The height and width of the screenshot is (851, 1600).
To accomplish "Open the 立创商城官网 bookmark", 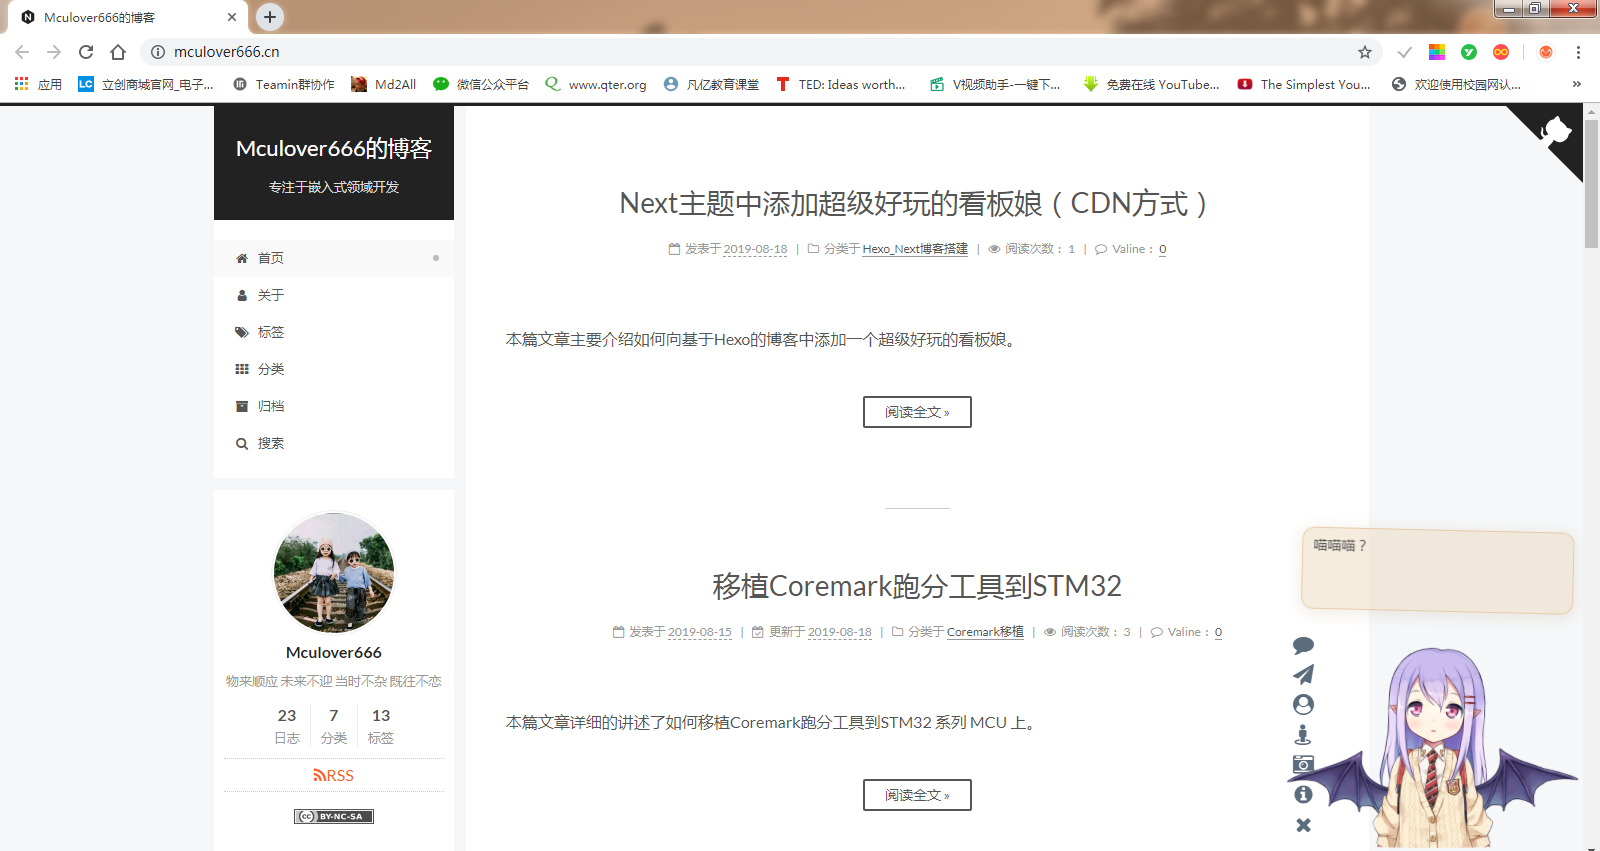I will pyautogui.click(x=146, y=84).
